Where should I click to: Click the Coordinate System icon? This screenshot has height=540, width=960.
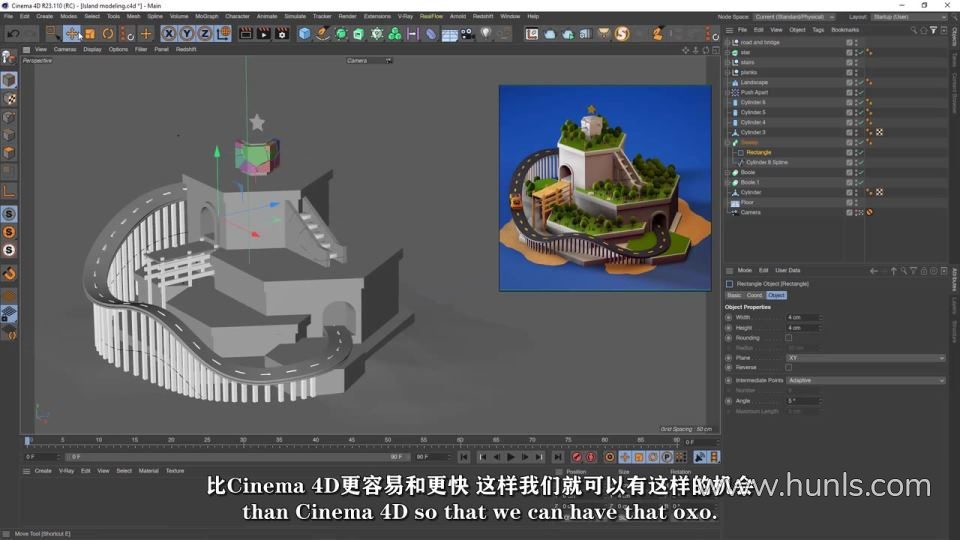223,34
